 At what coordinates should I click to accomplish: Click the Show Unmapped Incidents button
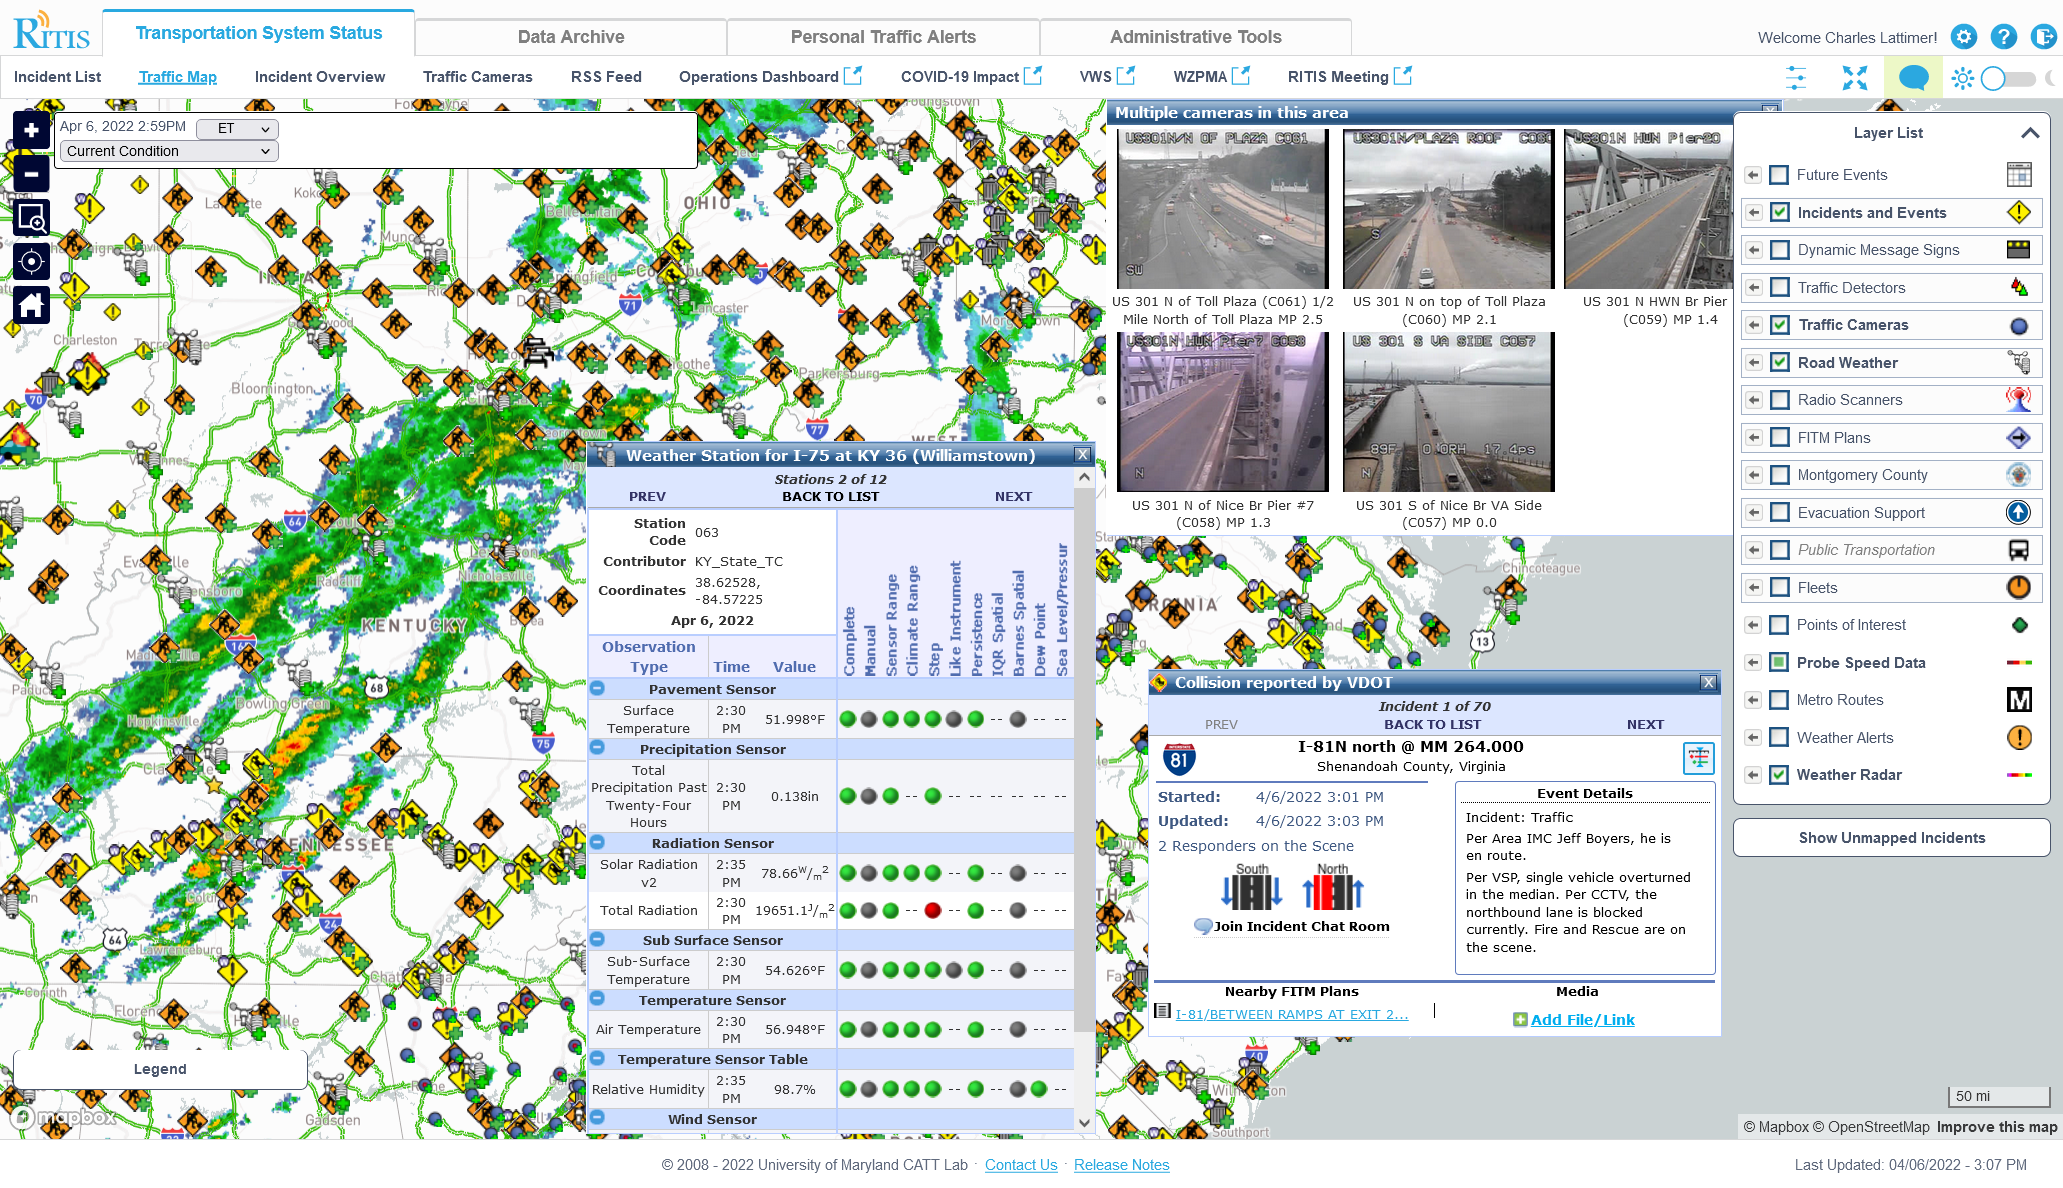click(1890, 838)
